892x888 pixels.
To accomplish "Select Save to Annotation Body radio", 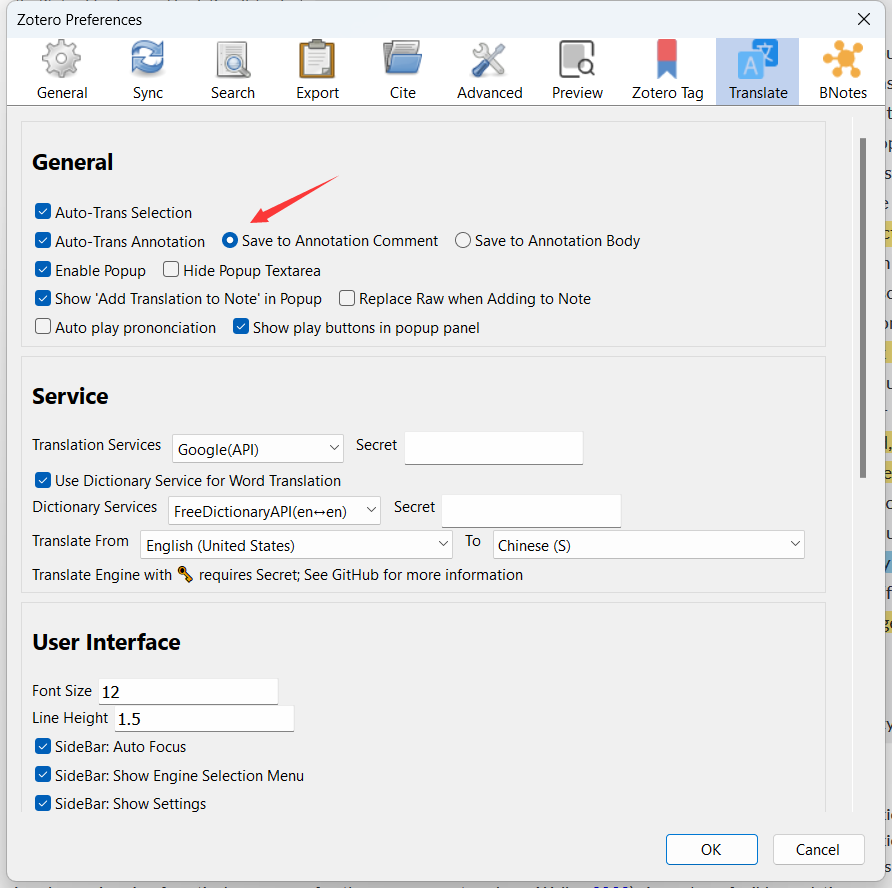I will click(462, 241).
